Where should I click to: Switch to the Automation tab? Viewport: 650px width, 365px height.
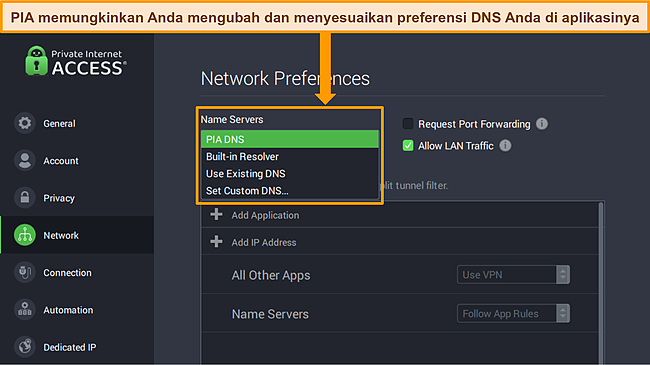pos(77,310)
